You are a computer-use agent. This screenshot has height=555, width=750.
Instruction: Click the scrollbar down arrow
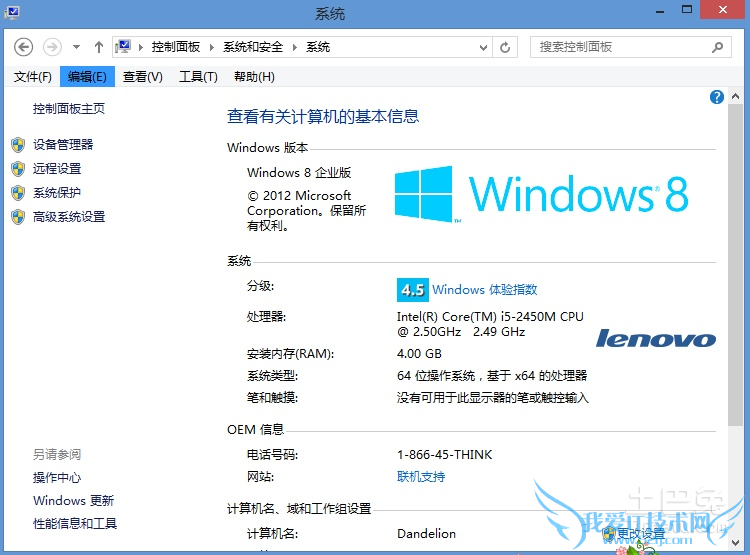[736, 543]
